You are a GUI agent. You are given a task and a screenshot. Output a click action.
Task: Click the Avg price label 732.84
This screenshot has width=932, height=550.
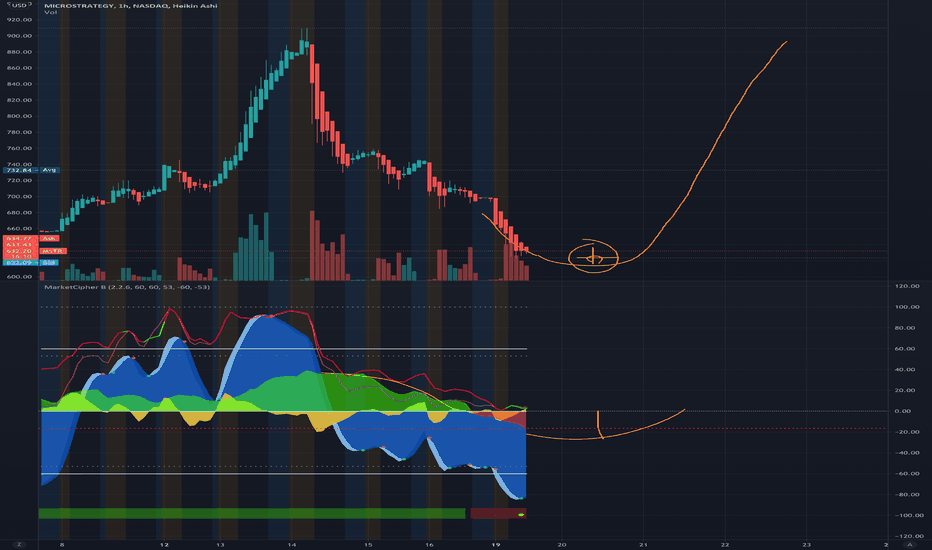click(31, 170)
